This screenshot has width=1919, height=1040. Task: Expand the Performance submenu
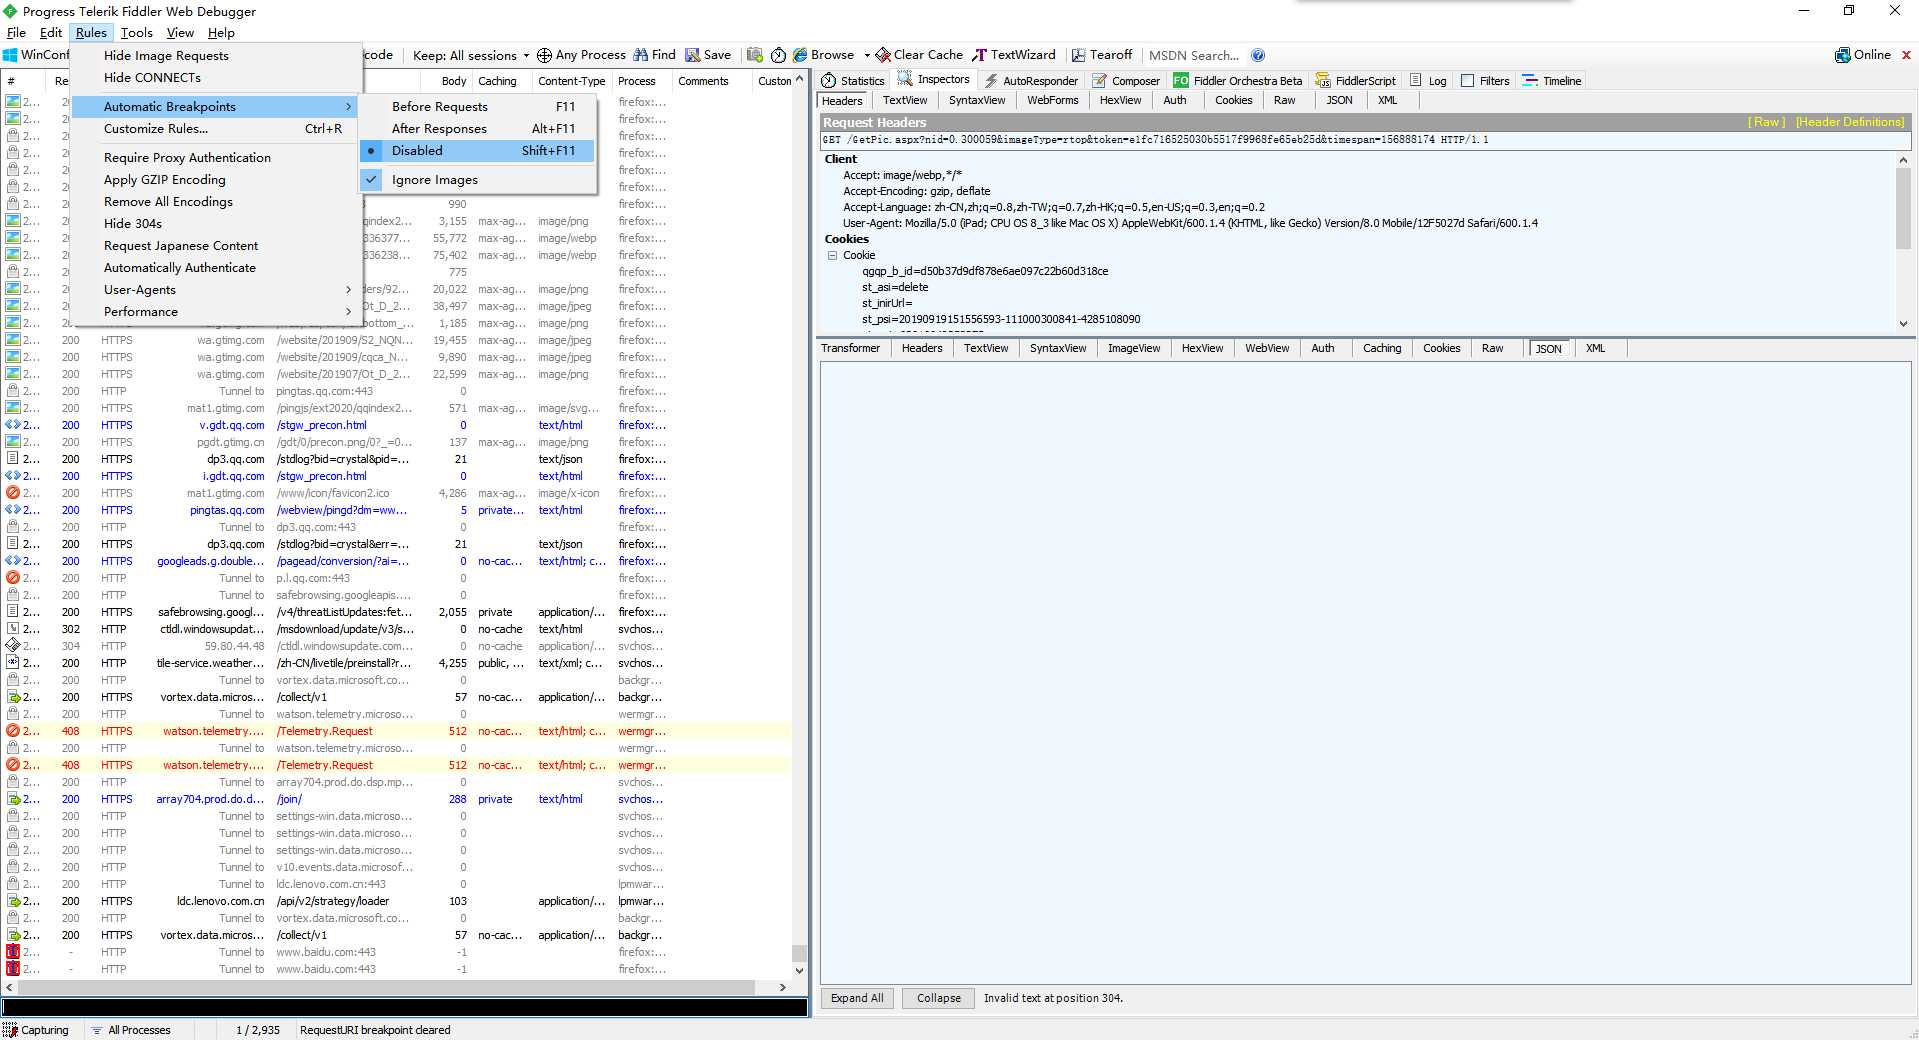216,312
